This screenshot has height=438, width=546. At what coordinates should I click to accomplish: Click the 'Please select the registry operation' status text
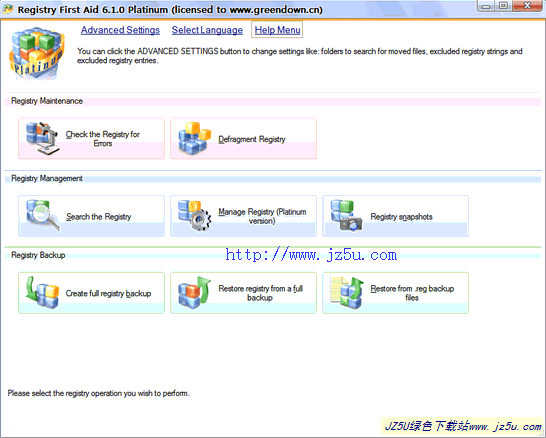coord(99,393)
